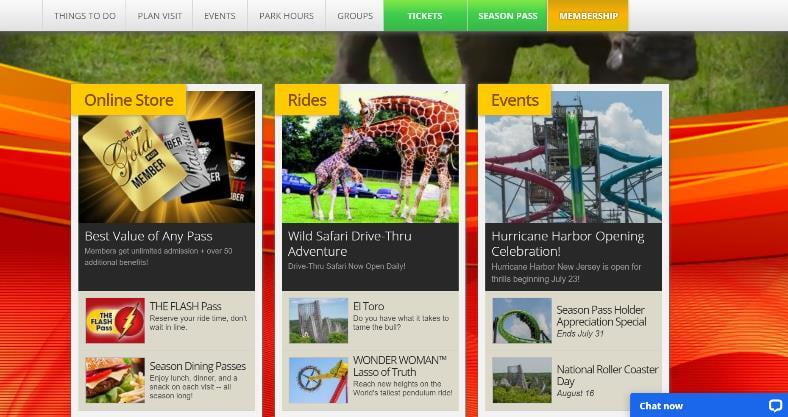Click the Season Dining burger thumbnail
This screenshot has height=417, width=788.
[115, 380]
